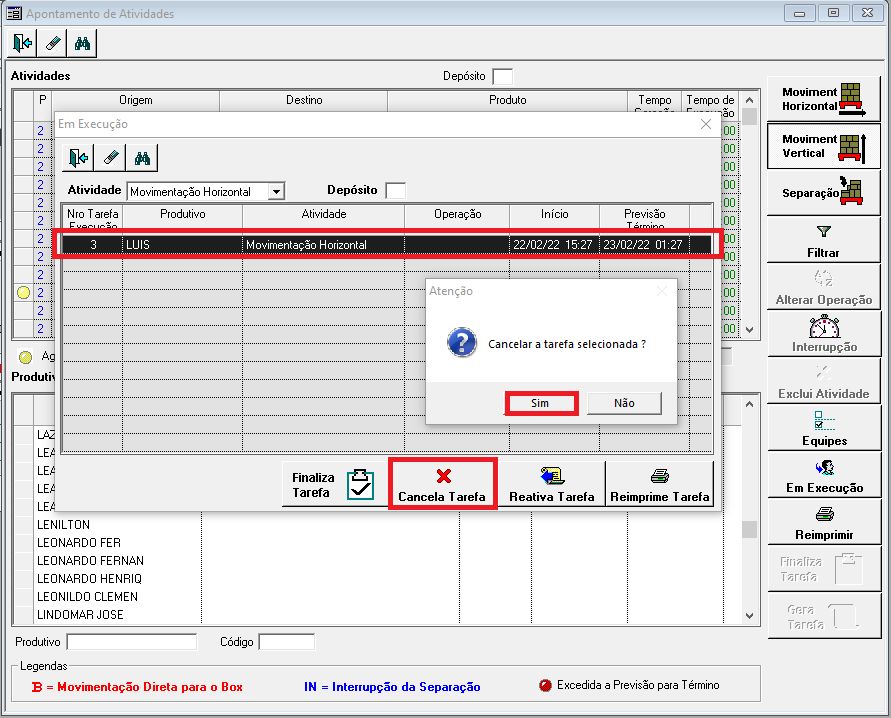Open Moviment Horizontal from side panel
The width and height of the screenshot is (891, 718).
(x=823, y=99)
